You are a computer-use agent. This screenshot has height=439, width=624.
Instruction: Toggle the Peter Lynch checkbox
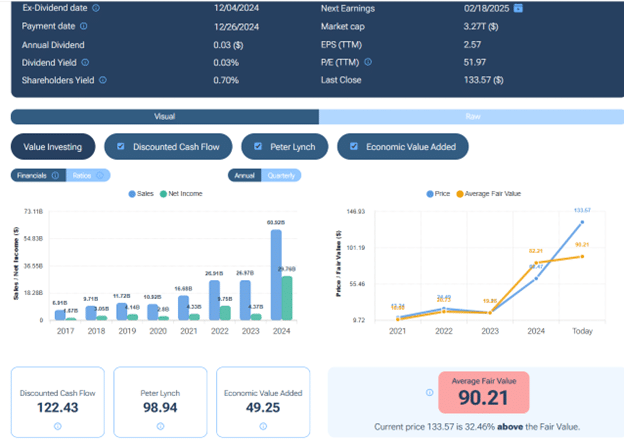259,147
